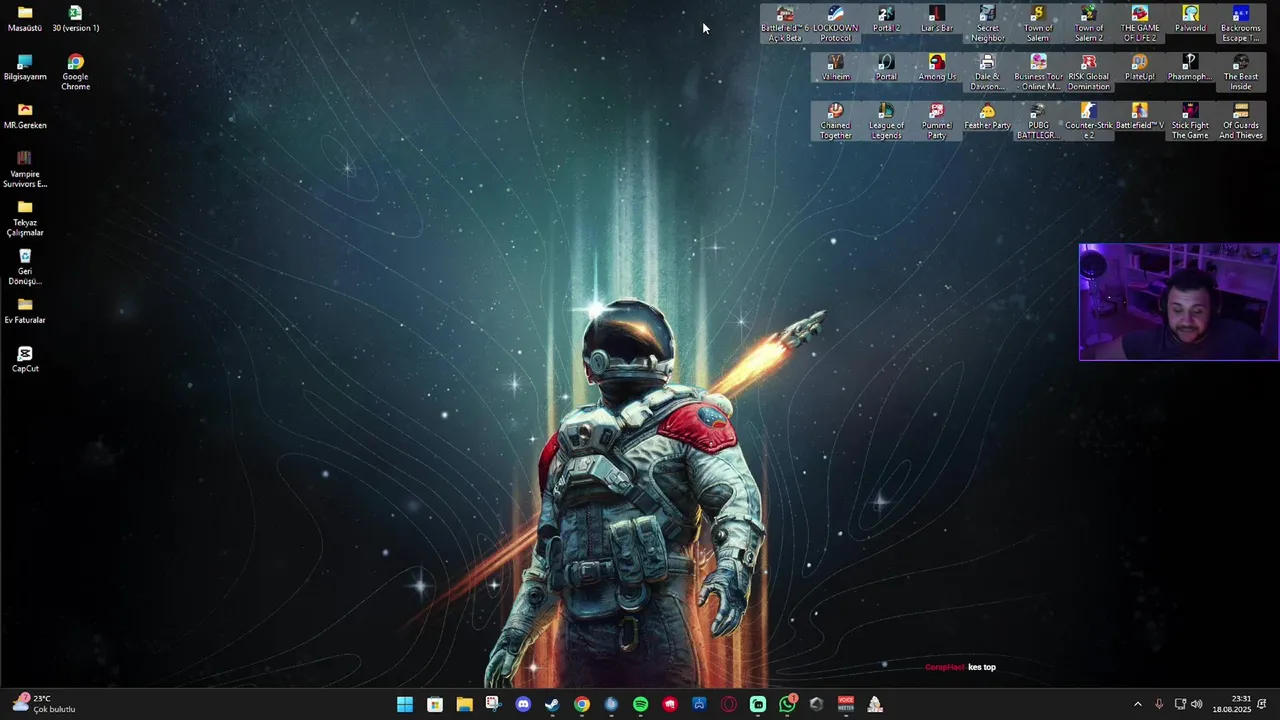1280x720 pixels.
Task: Select the Dale & Dawson shortcut
Action: pos(987,73)
